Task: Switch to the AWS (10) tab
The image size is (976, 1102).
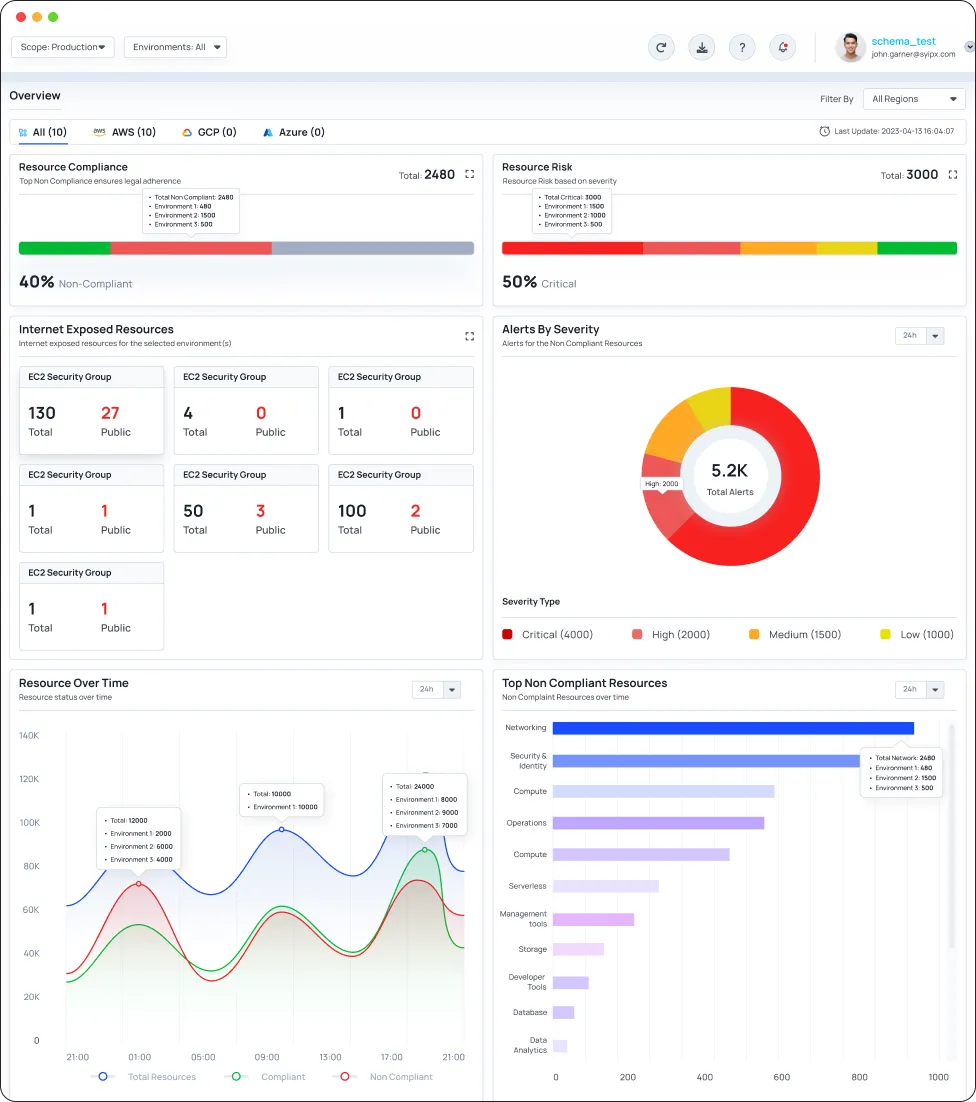Action: pyautogui.click(x=125, y=132)
